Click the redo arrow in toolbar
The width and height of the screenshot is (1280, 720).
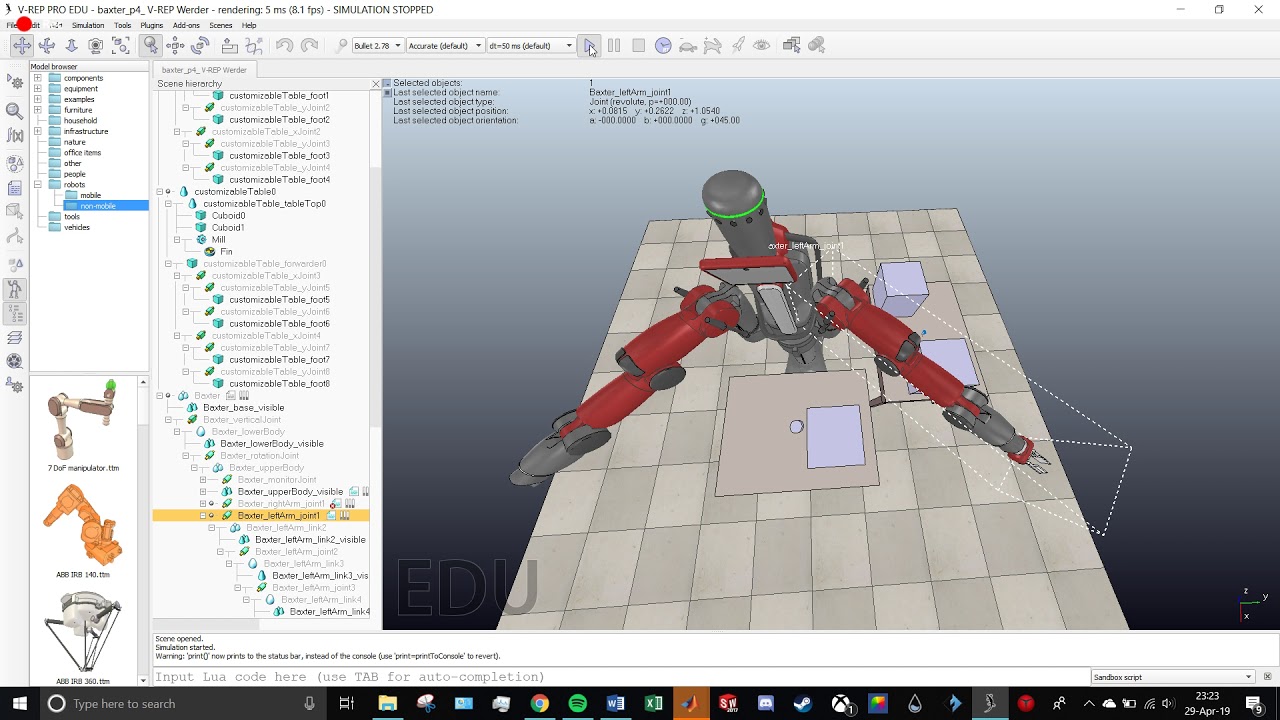(x=309, y=45)
